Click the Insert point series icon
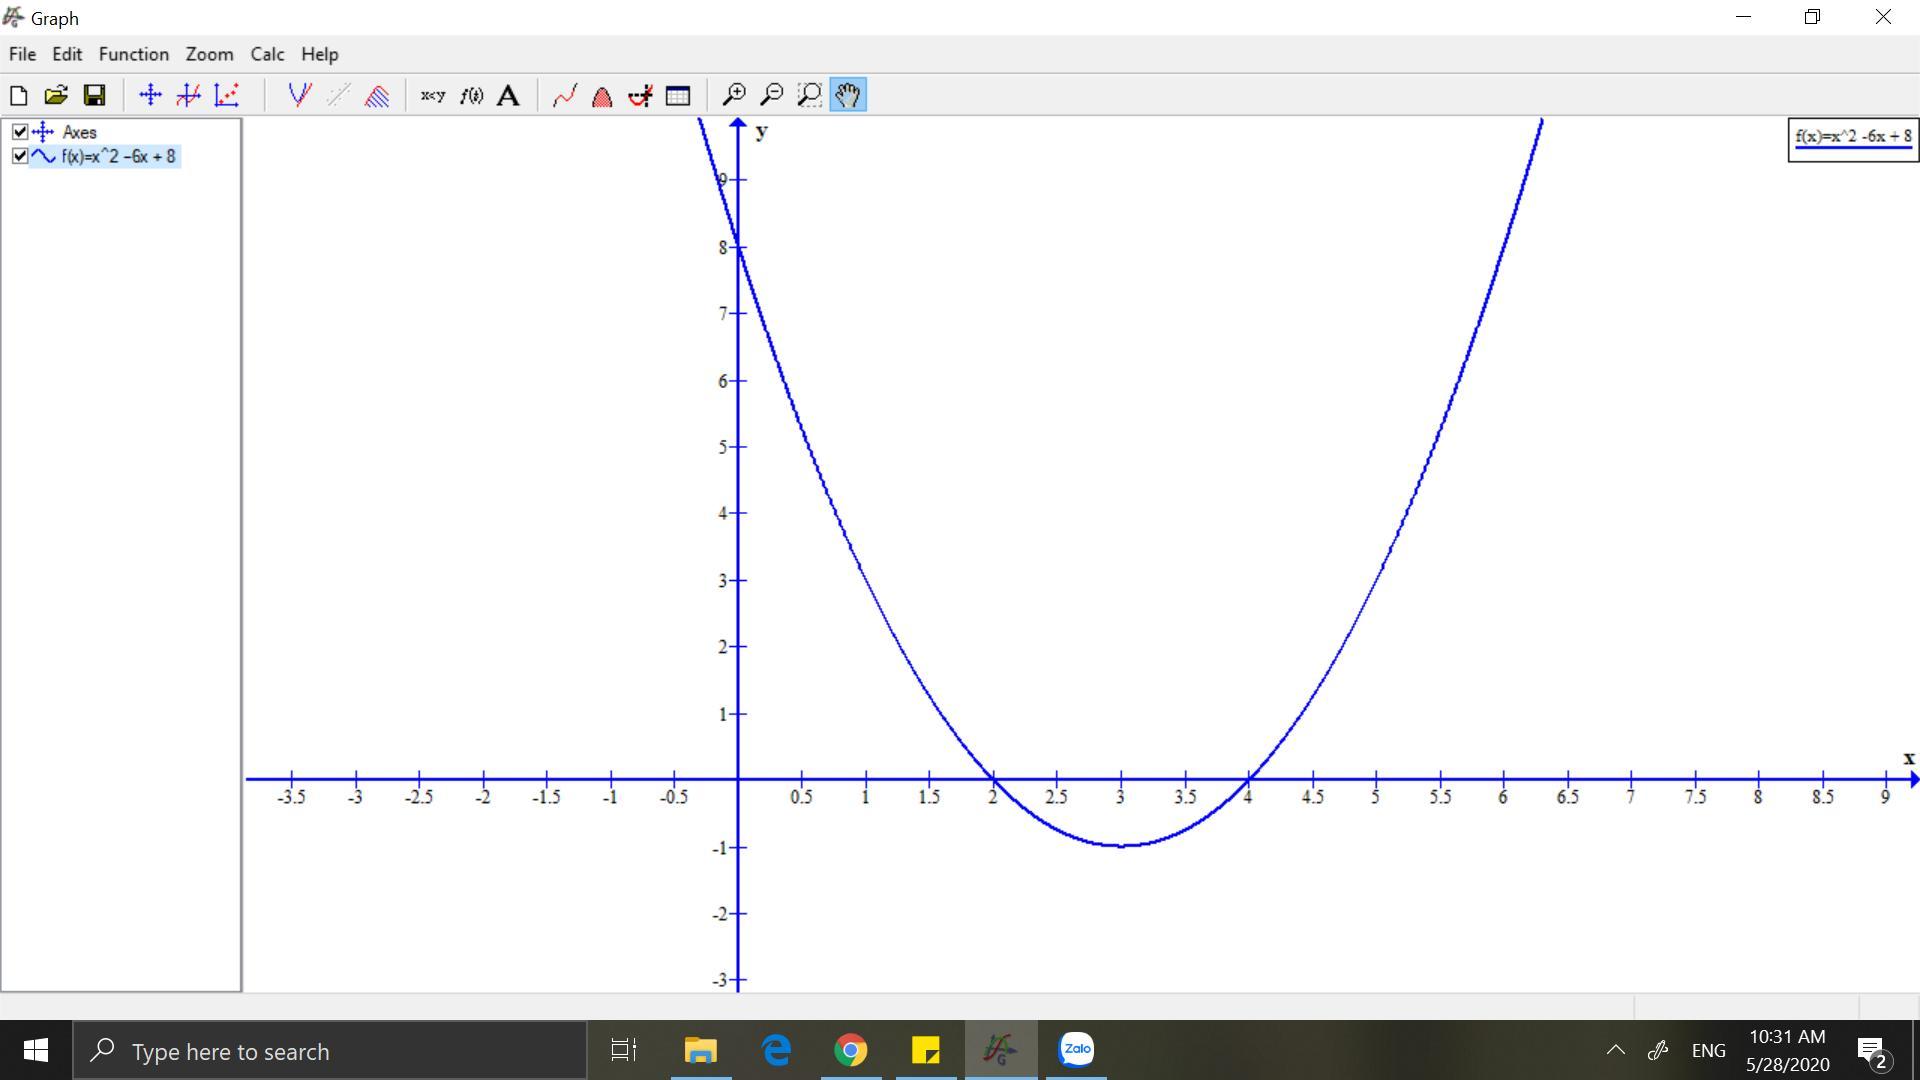Screen dimensions: 1920x1080 pyautogui.click(x=227, y=95)
